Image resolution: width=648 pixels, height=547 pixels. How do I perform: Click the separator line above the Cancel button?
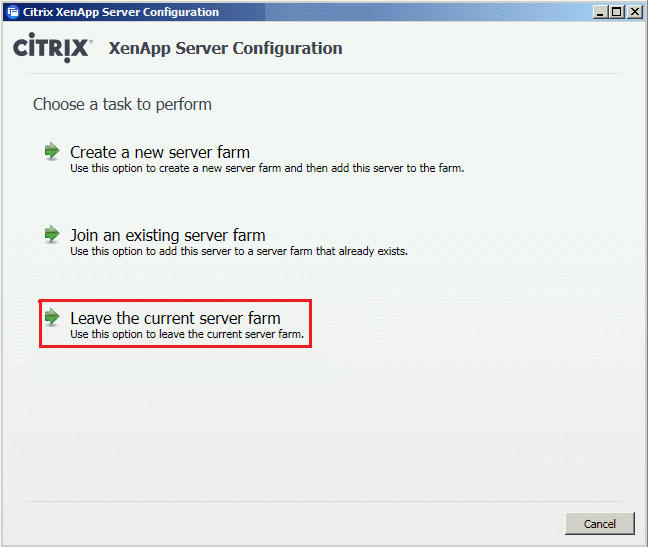coord(322,502)
